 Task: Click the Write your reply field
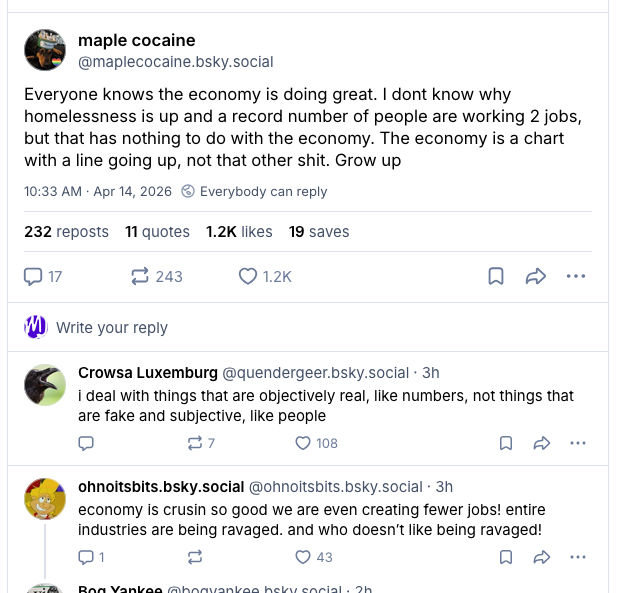(112, 327)
